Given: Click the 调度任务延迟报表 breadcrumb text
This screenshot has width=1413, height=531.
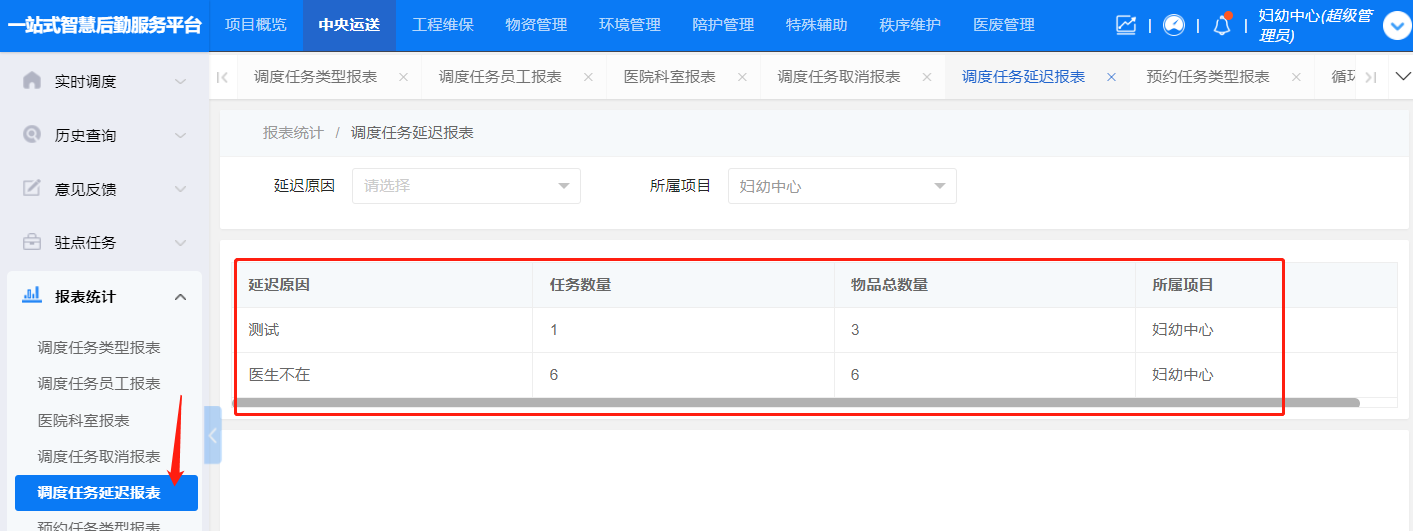Looking at the screenshot, I should pos(412,133).
